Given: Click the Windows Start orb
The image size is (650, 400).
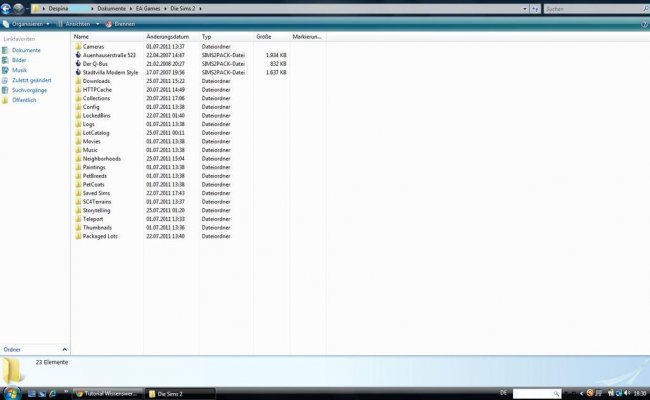Looking at the screenshot, I should click(x=12, y=393).
